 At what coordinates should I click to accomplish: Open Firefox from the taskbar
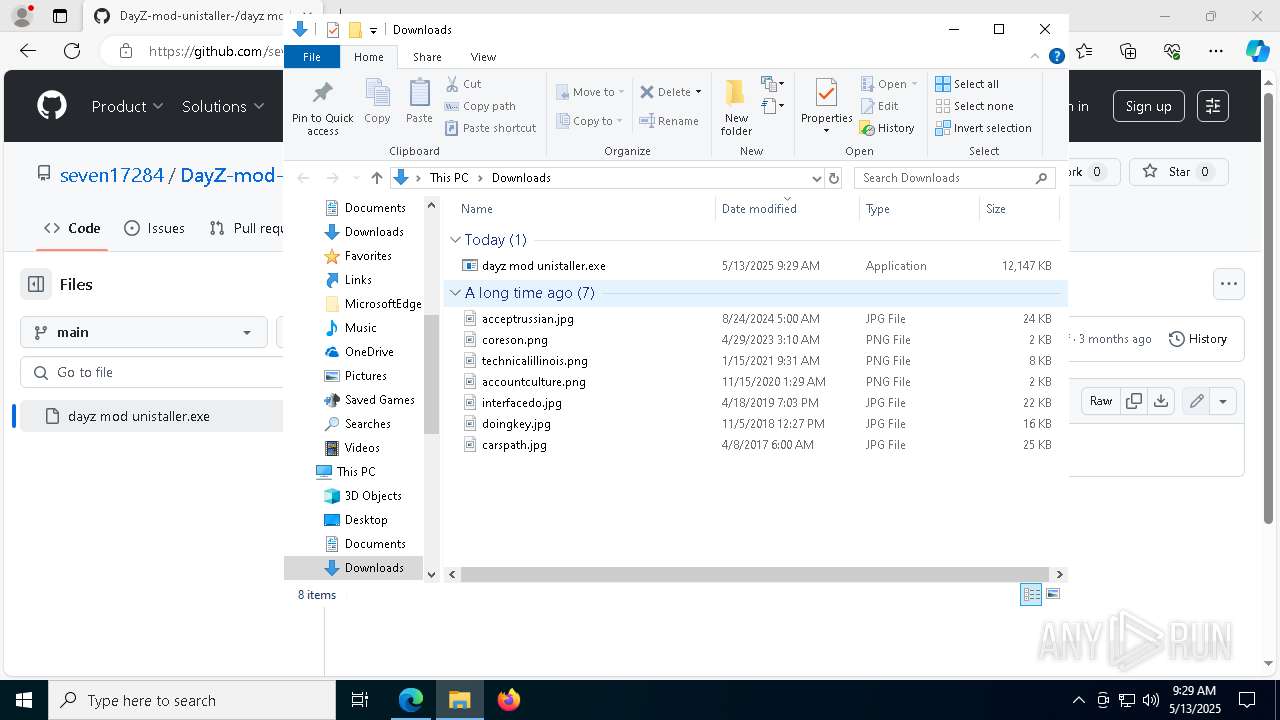pyautogui.click(x=509, y=700)
